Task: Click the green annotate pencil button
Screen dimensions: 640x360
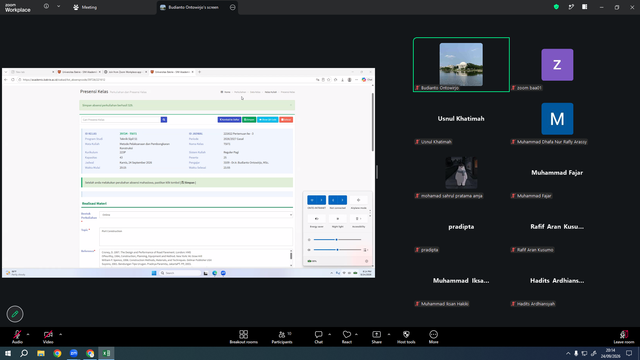Action: coord(15,314)
